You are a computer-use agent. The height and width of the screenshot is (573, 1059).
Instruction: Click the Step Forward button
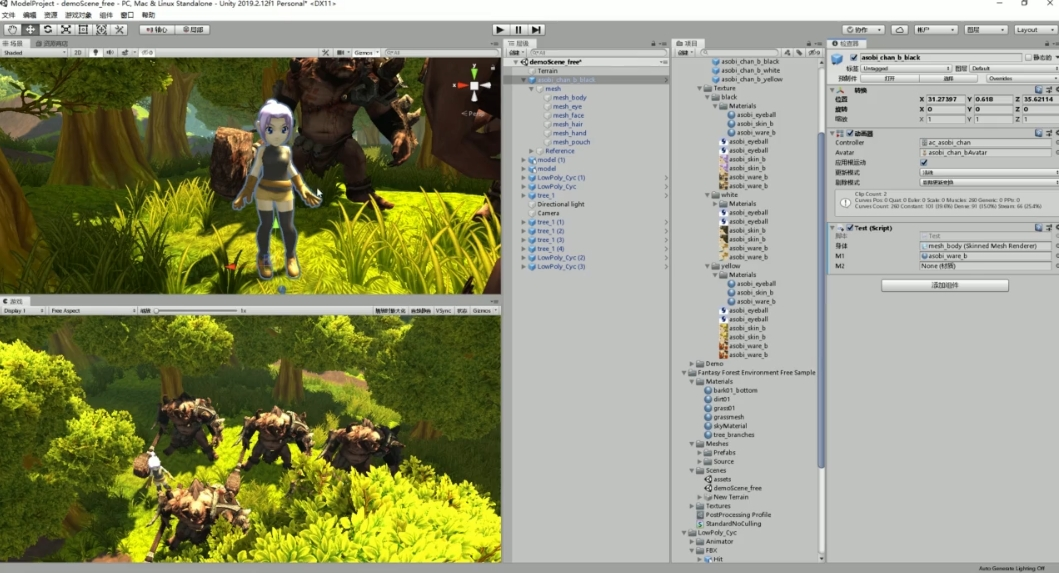click(x=537, y=30)
